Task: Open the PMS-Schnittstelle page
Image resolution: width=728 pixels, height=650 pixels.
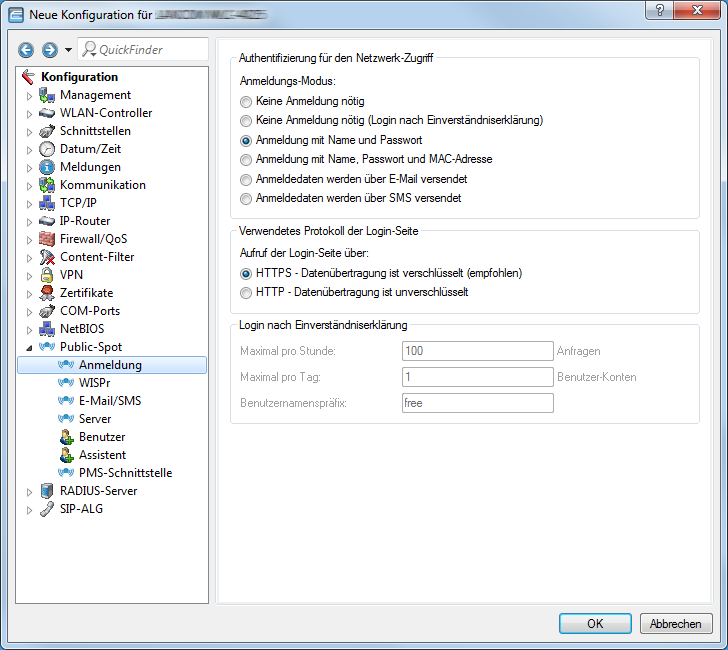Action: 125,473
